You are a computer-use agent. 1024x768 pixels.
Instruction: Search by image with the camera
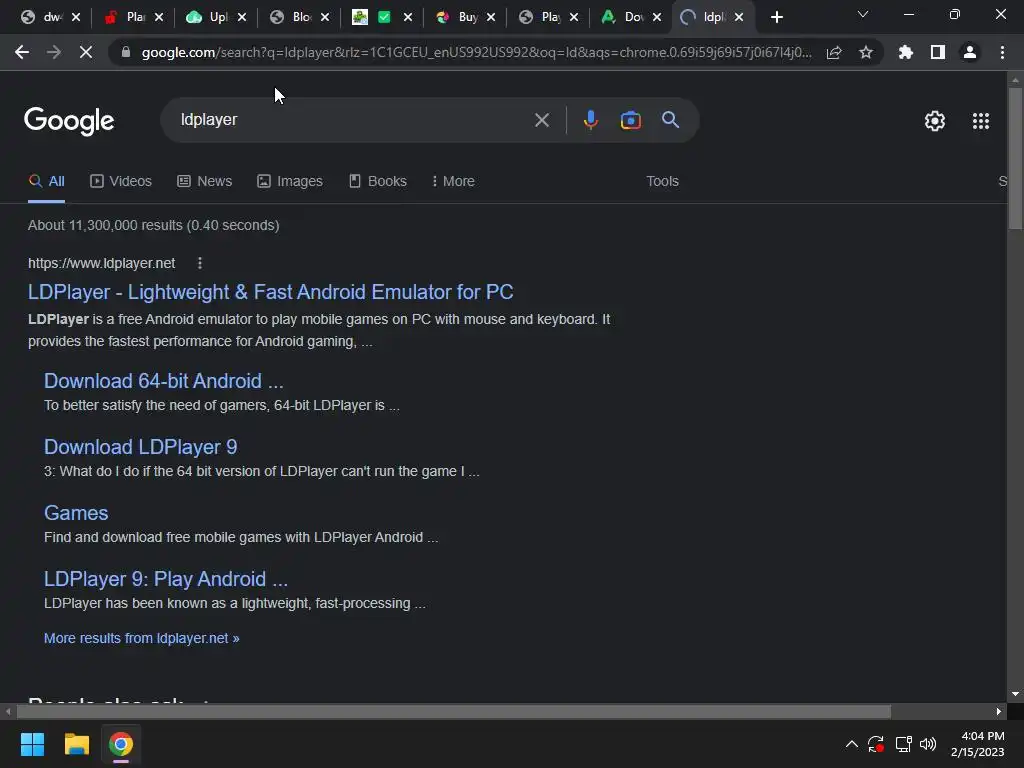(630, 120)
